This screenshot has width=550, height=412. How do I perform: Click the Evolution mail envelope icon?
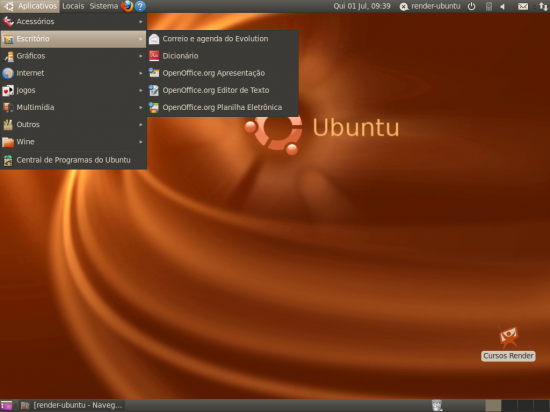click(154, 39)
